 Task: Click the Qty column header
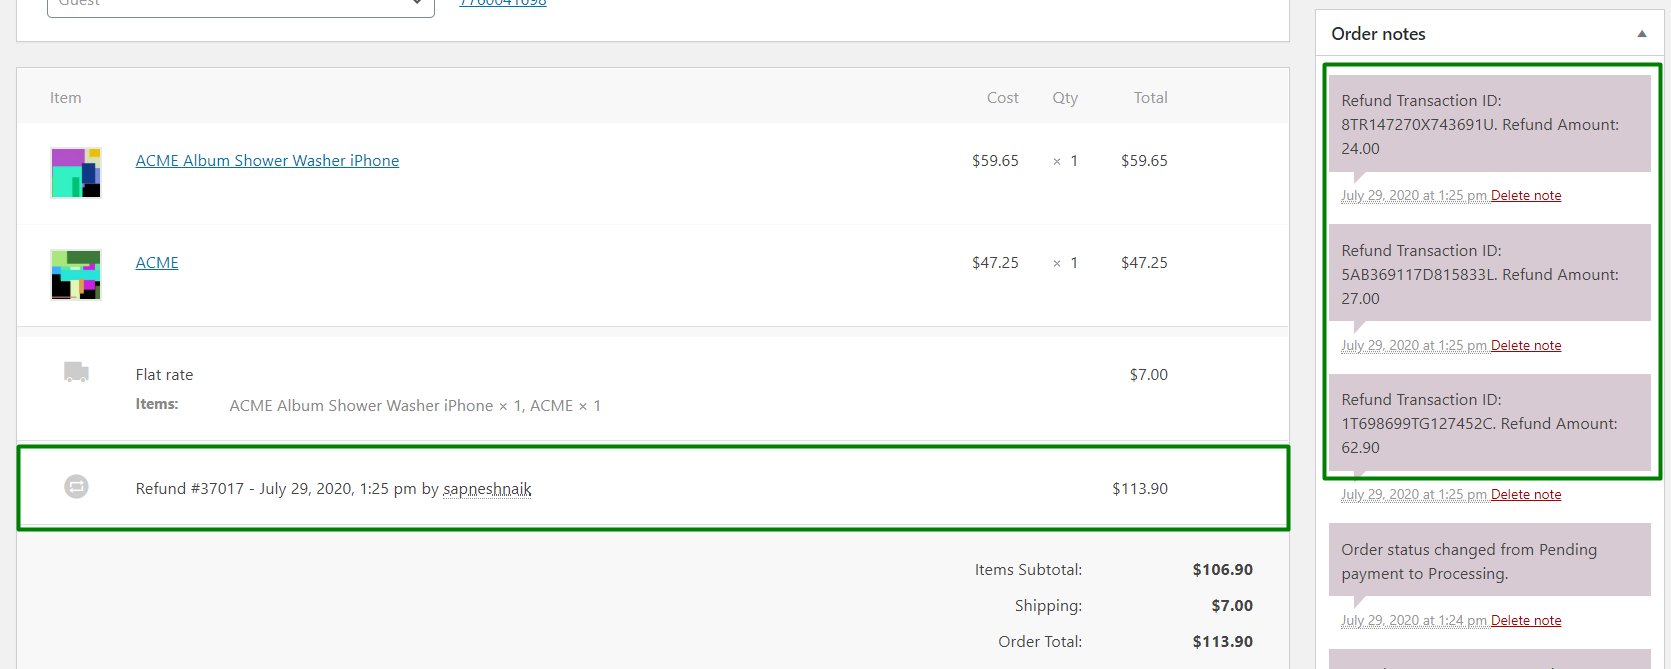pyautogui.click(x=1065, y=98)
